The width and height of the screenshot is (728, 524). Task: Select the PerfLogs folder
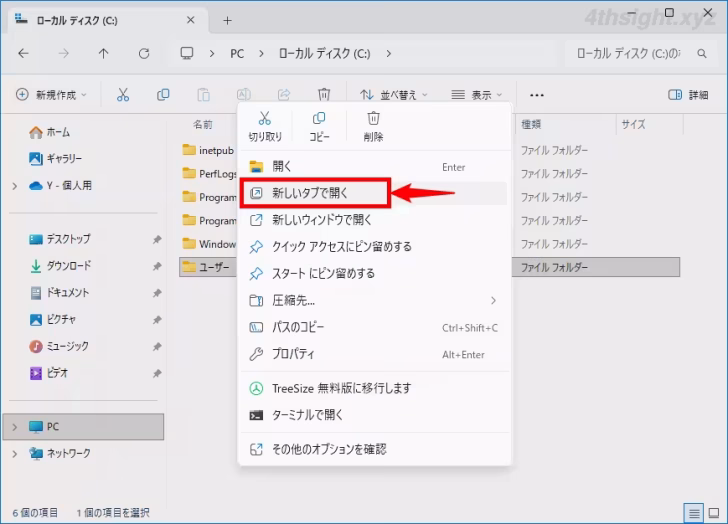coord(209,174)
